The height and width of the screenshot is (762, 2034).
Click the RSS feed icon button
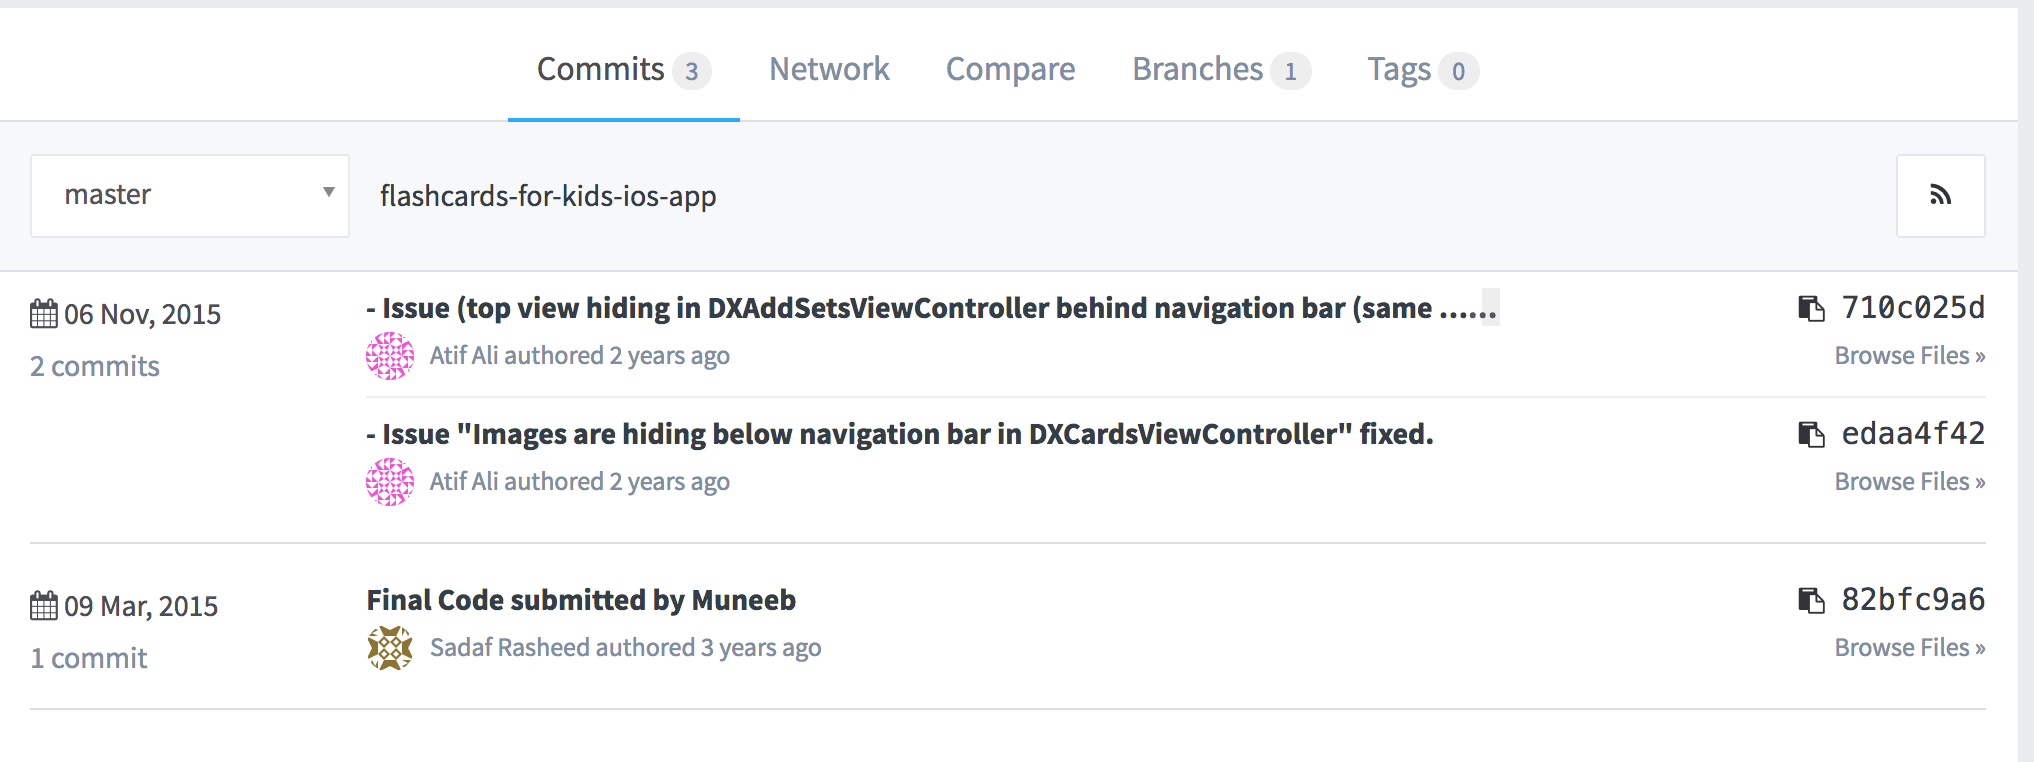tap(1940, 196)
